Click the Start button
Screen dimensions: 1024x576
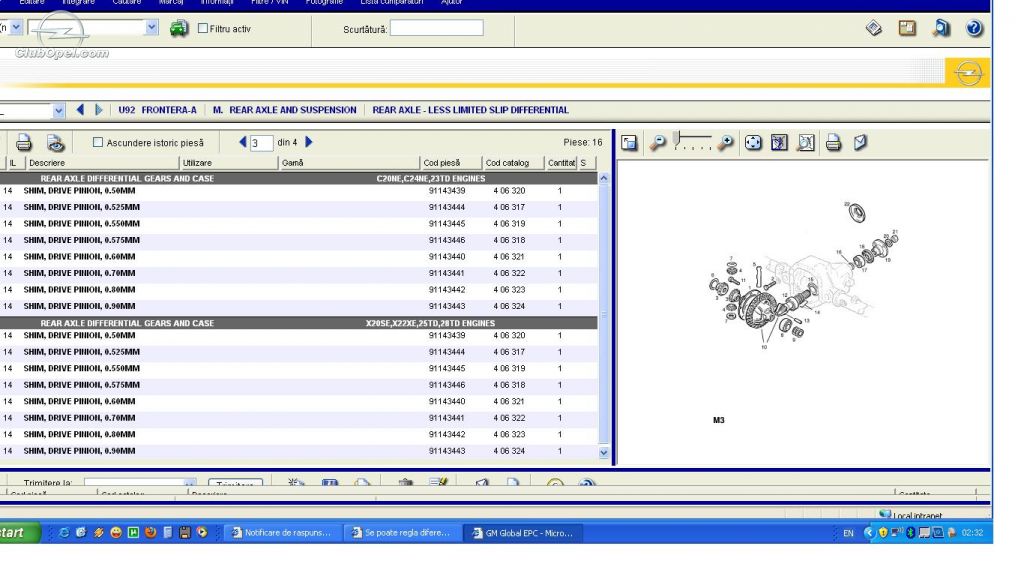18,533
